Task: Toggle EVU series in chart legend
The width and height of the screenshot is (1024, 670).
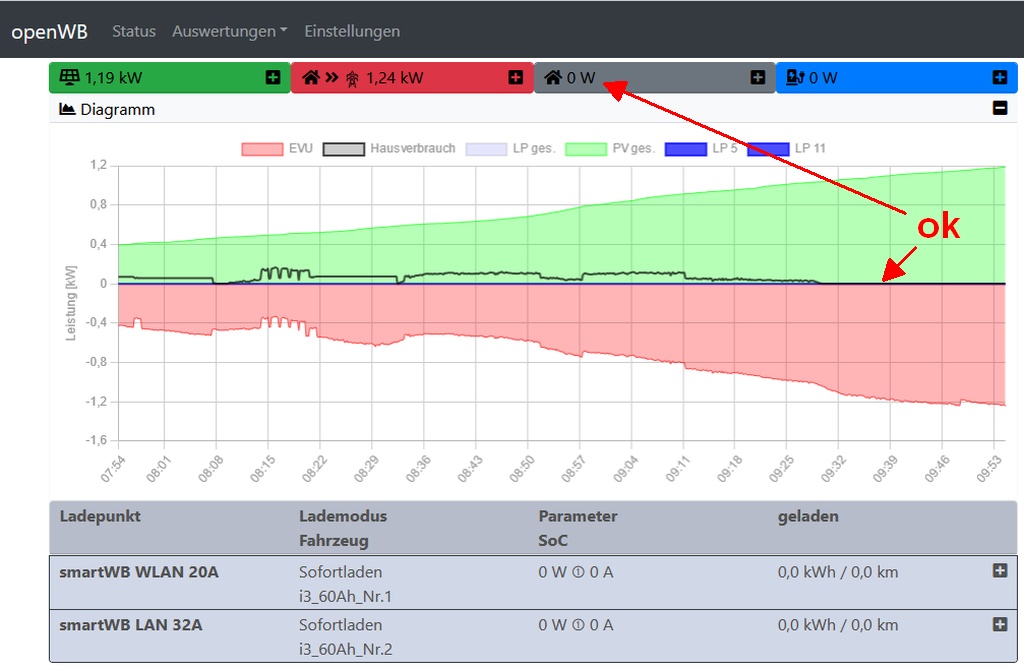Action: [278, 149]
